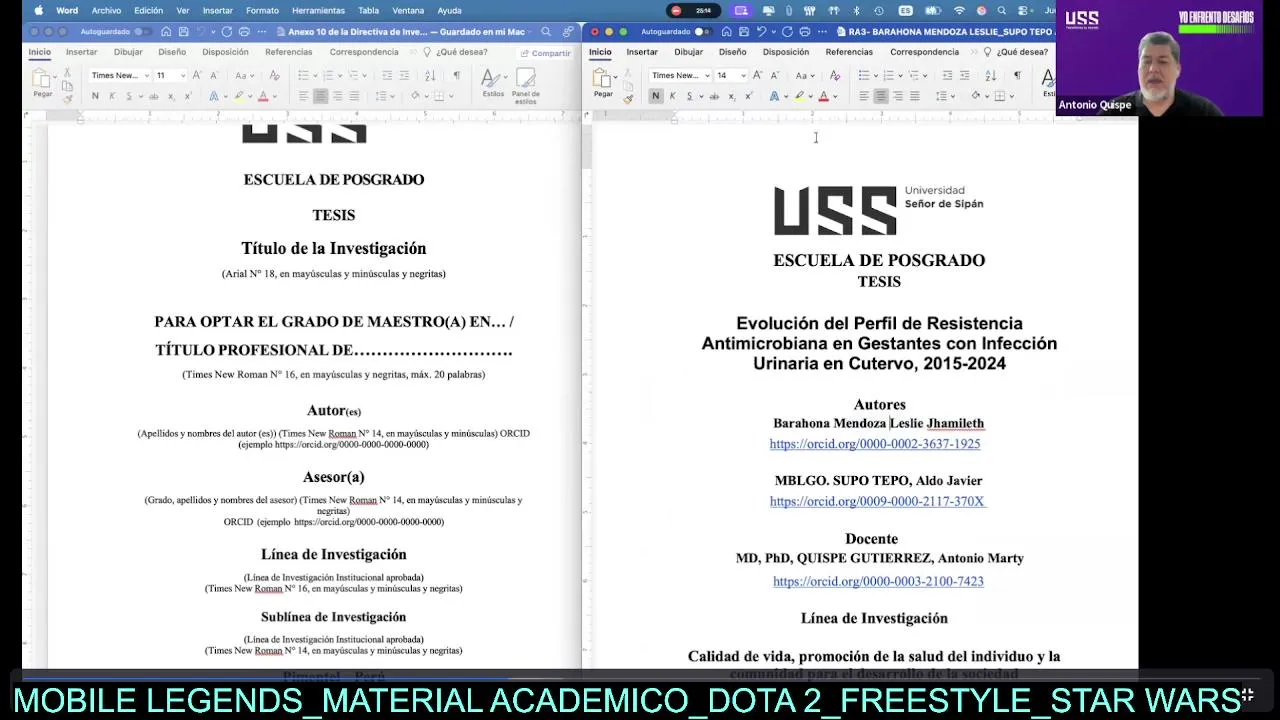Show paragraph marks in left window
This screenshot has width=1280, height=720.
[456, 75]
